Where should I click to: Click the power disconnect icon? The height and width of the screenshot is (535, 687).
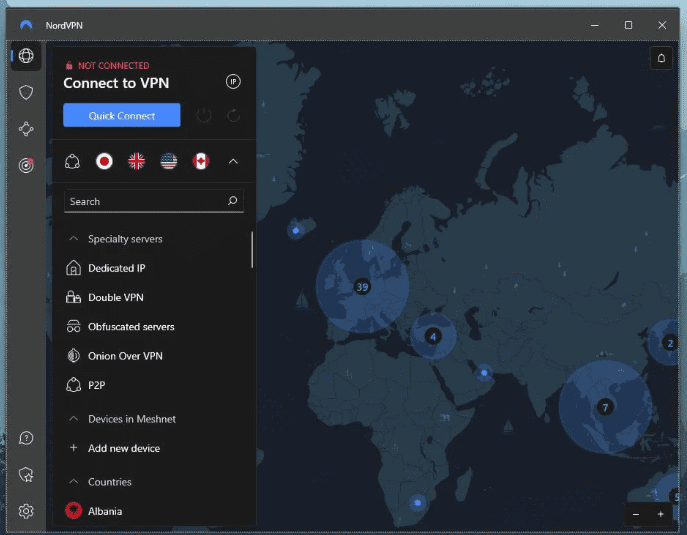pyautogui.click(x=204, y=116)
